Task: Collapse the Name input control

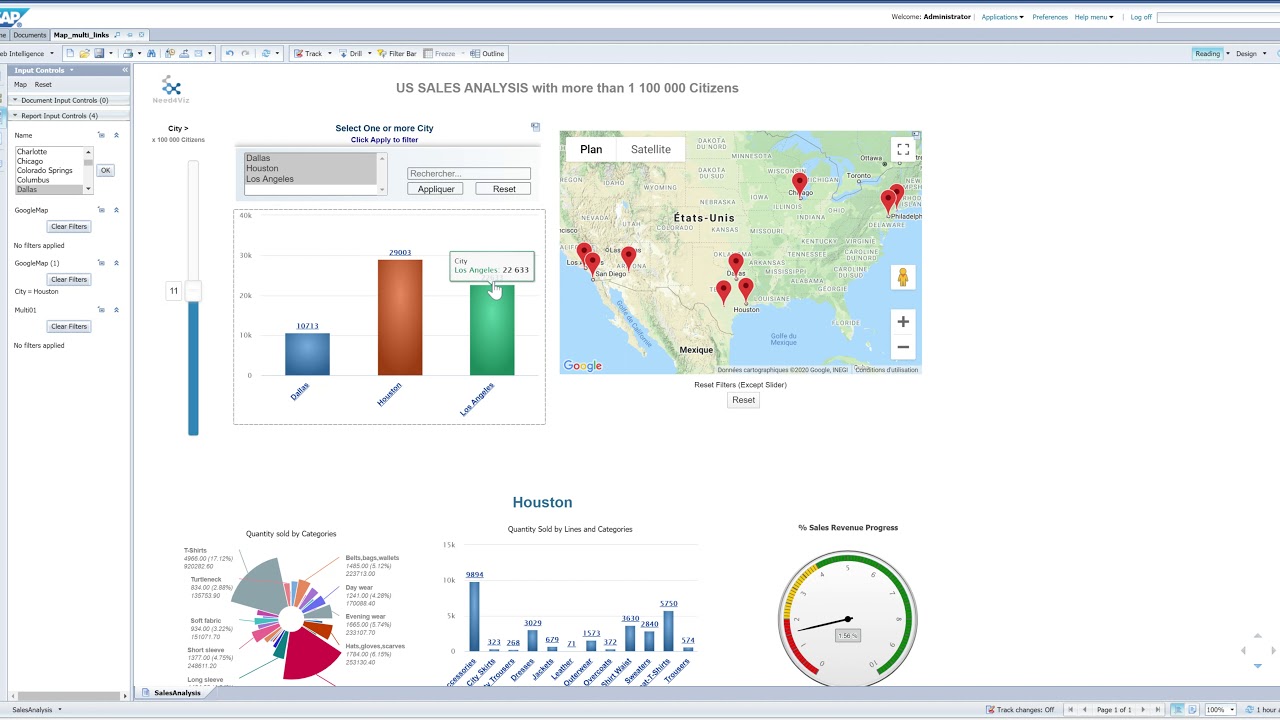Action: click(x=116, y=135)
